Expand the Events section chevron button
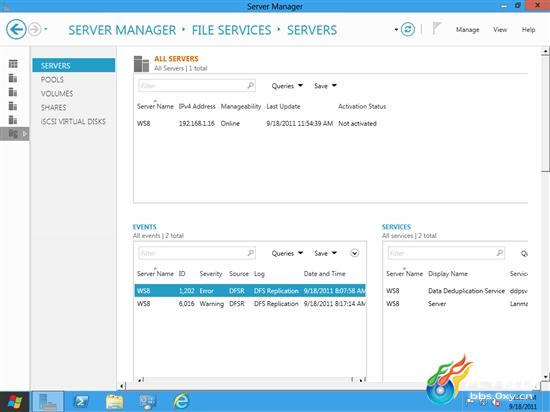Viewport: 550px width, 412px height. (x=355, y=253)
